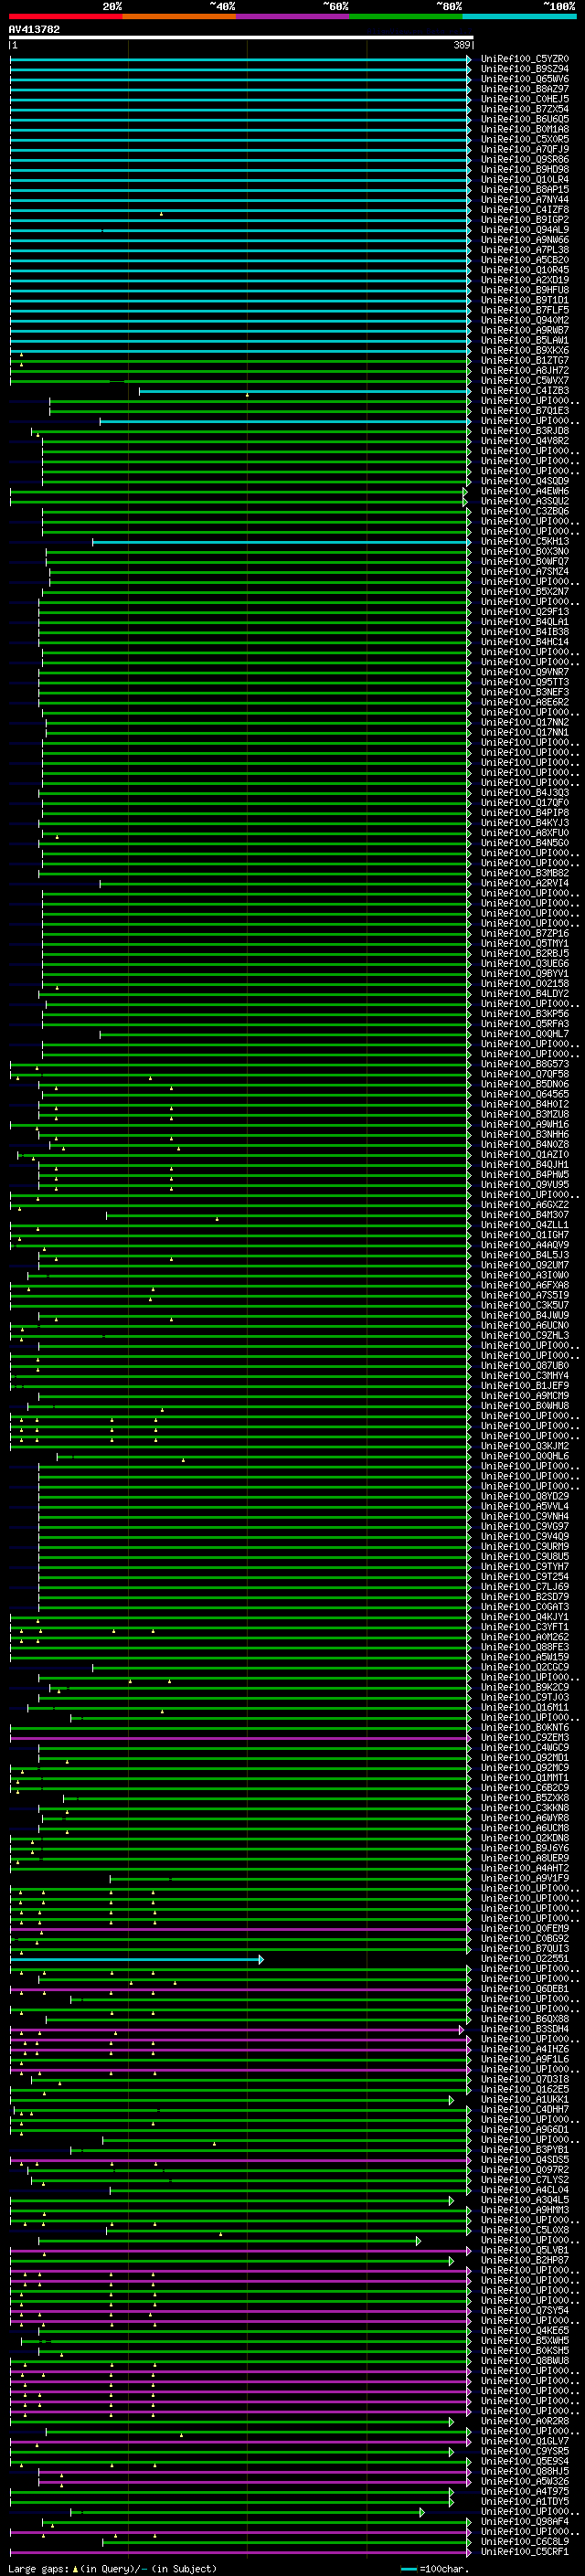The image size is (585, 2576).
Task: Select hit label UniRef100_A7NY44
Action: tap(525, 200)
